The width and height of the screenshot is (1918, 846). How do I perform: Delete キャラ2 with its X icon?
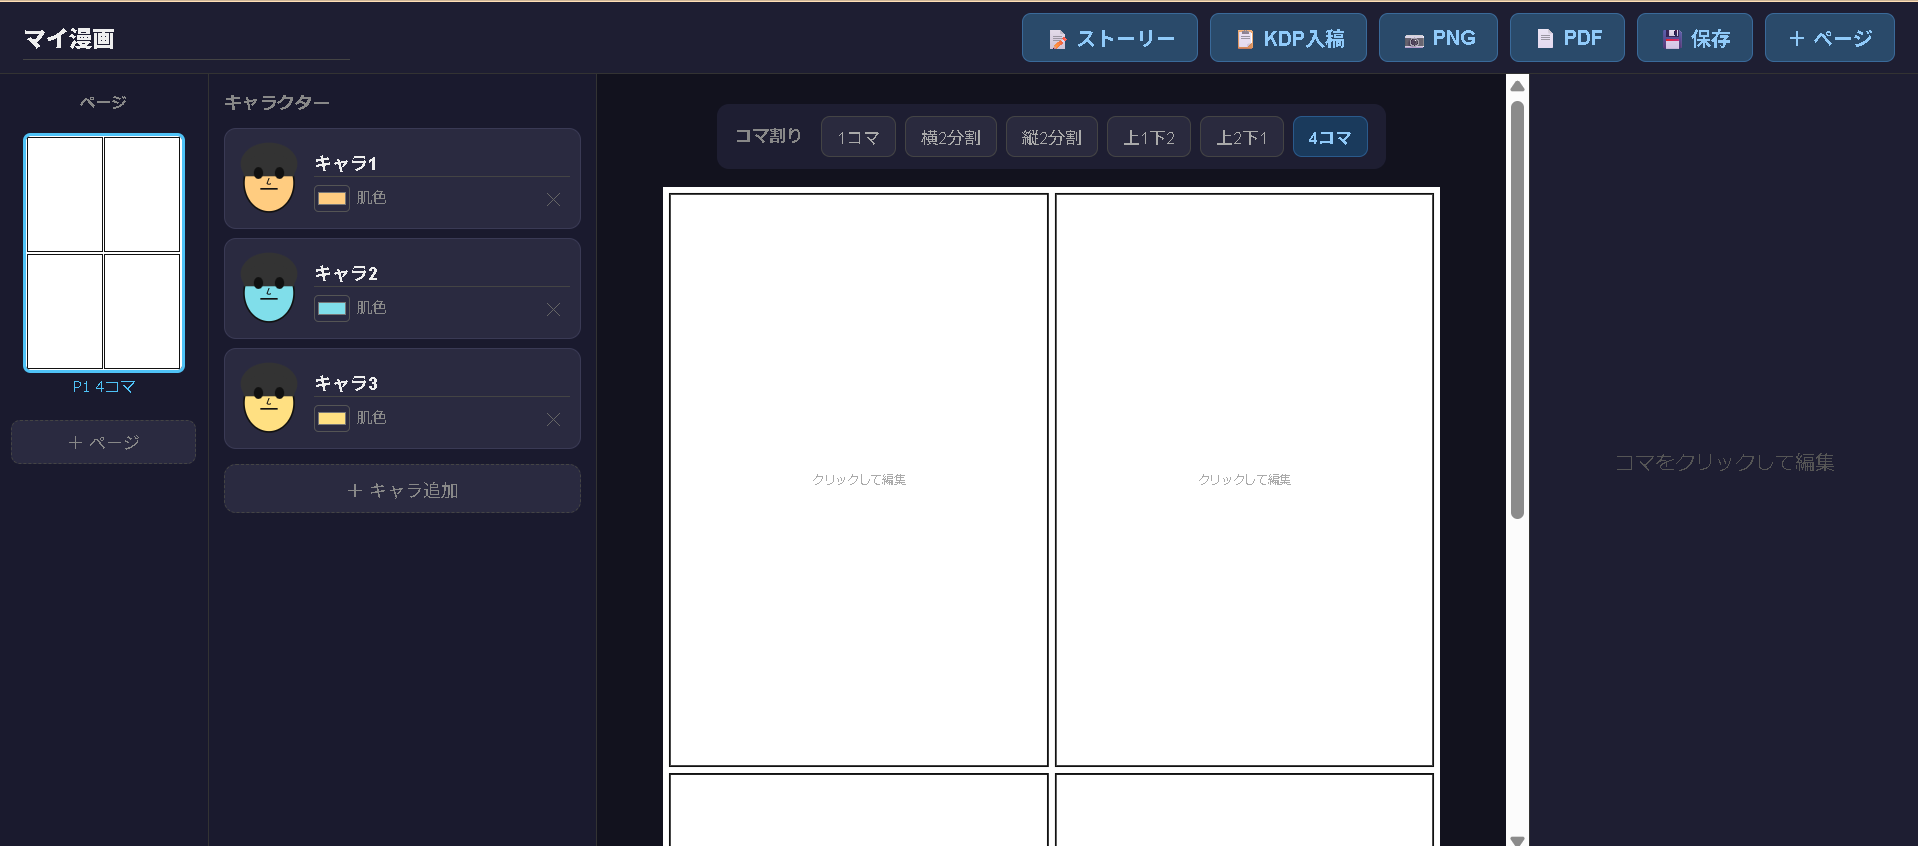pyautogui.click(x=553, y=309)
